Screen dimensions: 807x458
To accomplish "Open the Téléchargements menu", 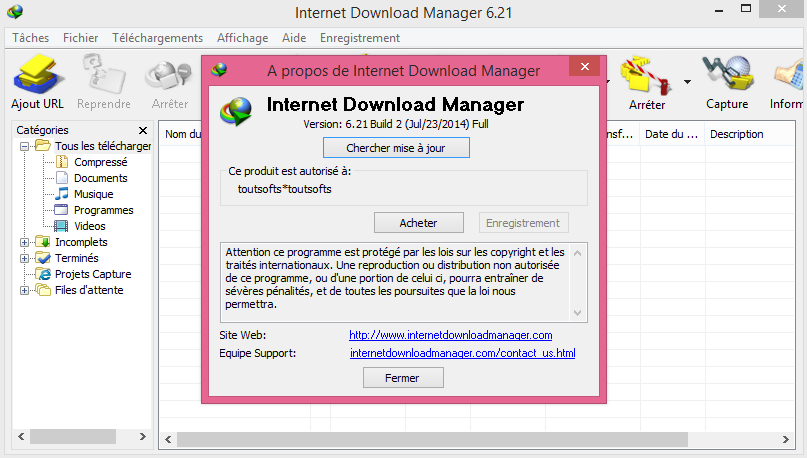I will pyautogui.click(x=157, y=38).
